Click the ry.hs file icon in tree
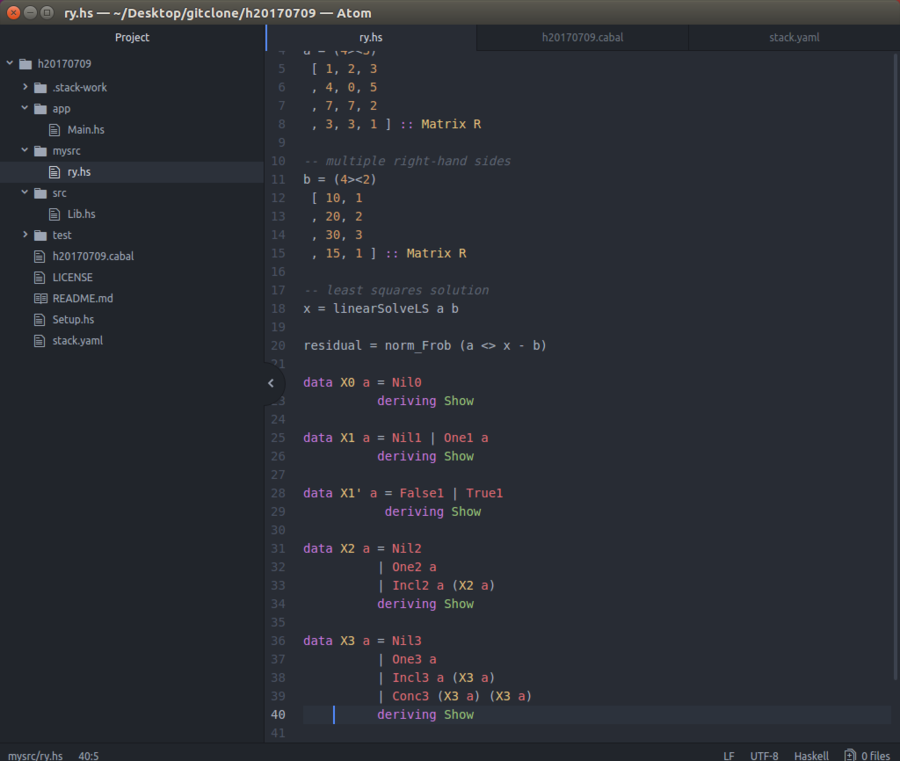Viewport: 900px width, 761px height. pyautogui.click(x=53, y=171)
